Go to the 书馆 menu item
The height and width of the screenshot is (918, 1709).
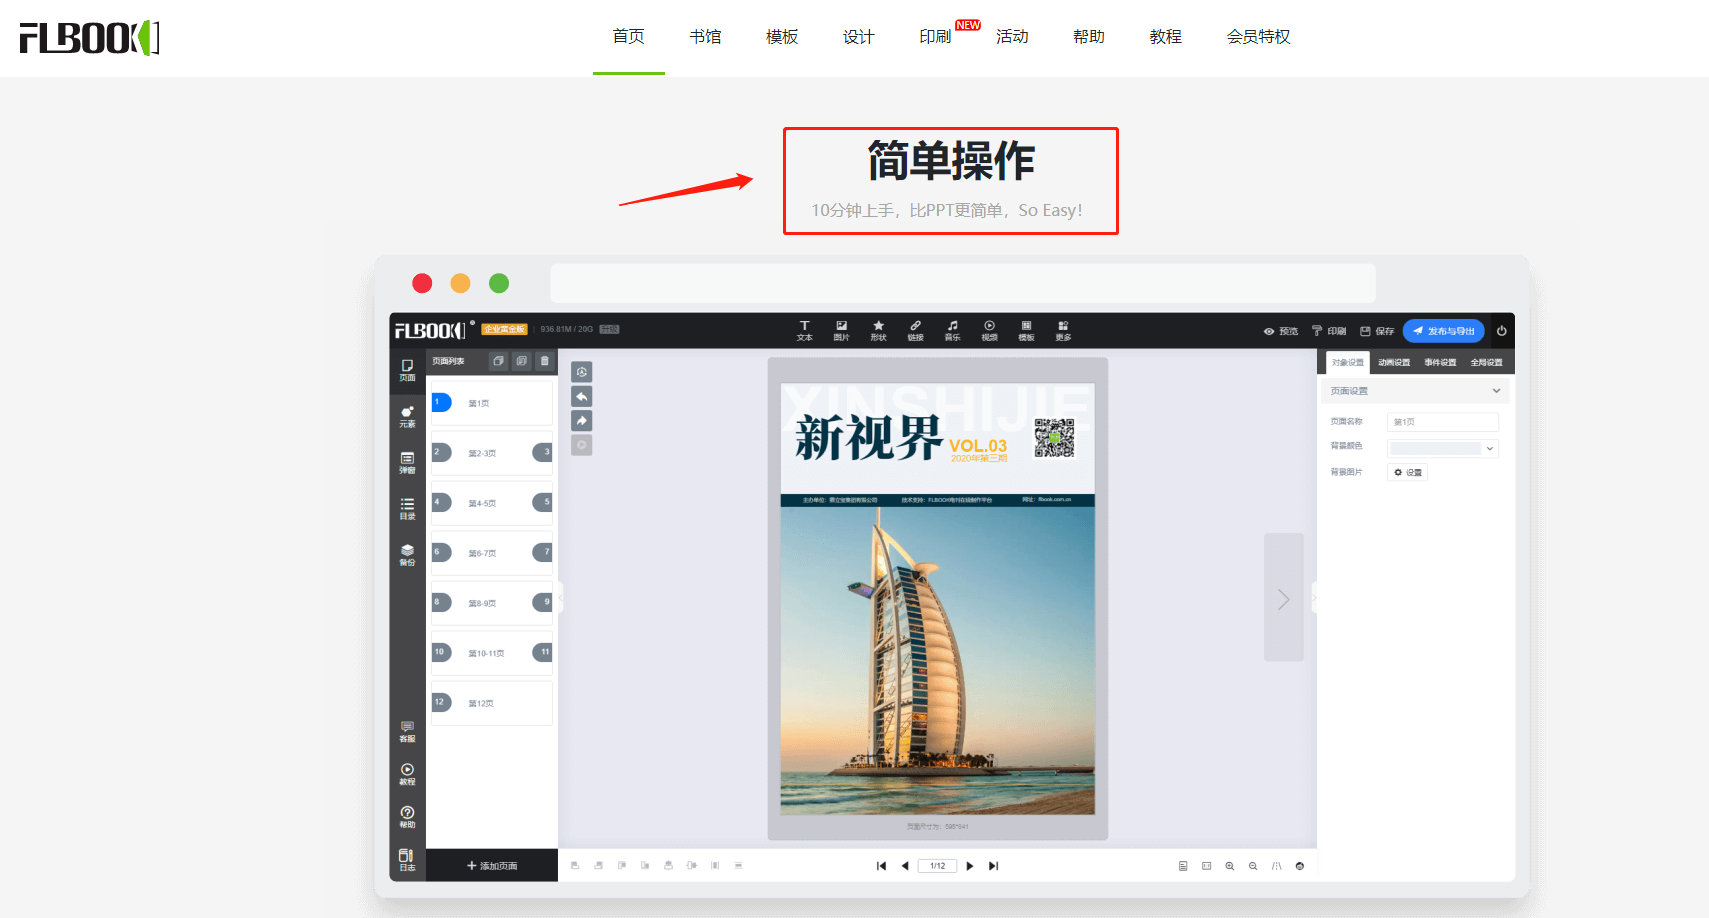coord(705,37)
